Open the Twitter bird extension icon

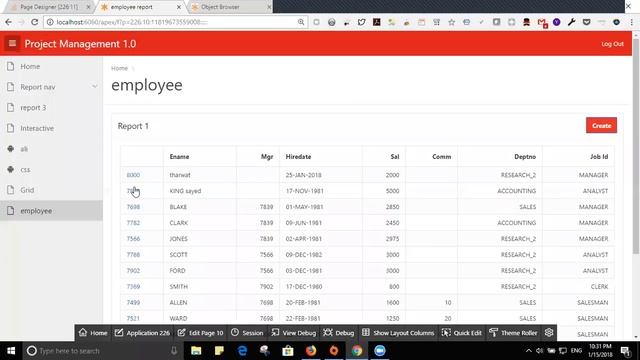coord(361,22)
